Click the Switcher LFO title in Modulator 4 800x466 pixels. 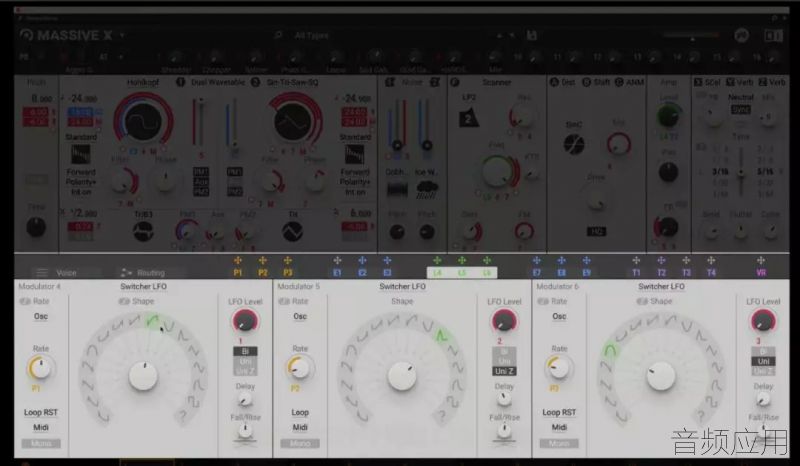tap(143, 286)
